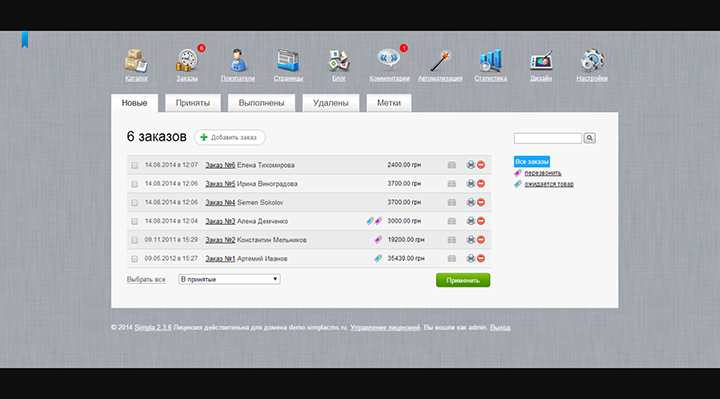Open the Настройки gears icon
The height and width of the screenshot is (399, 720).
click(592, 61)
